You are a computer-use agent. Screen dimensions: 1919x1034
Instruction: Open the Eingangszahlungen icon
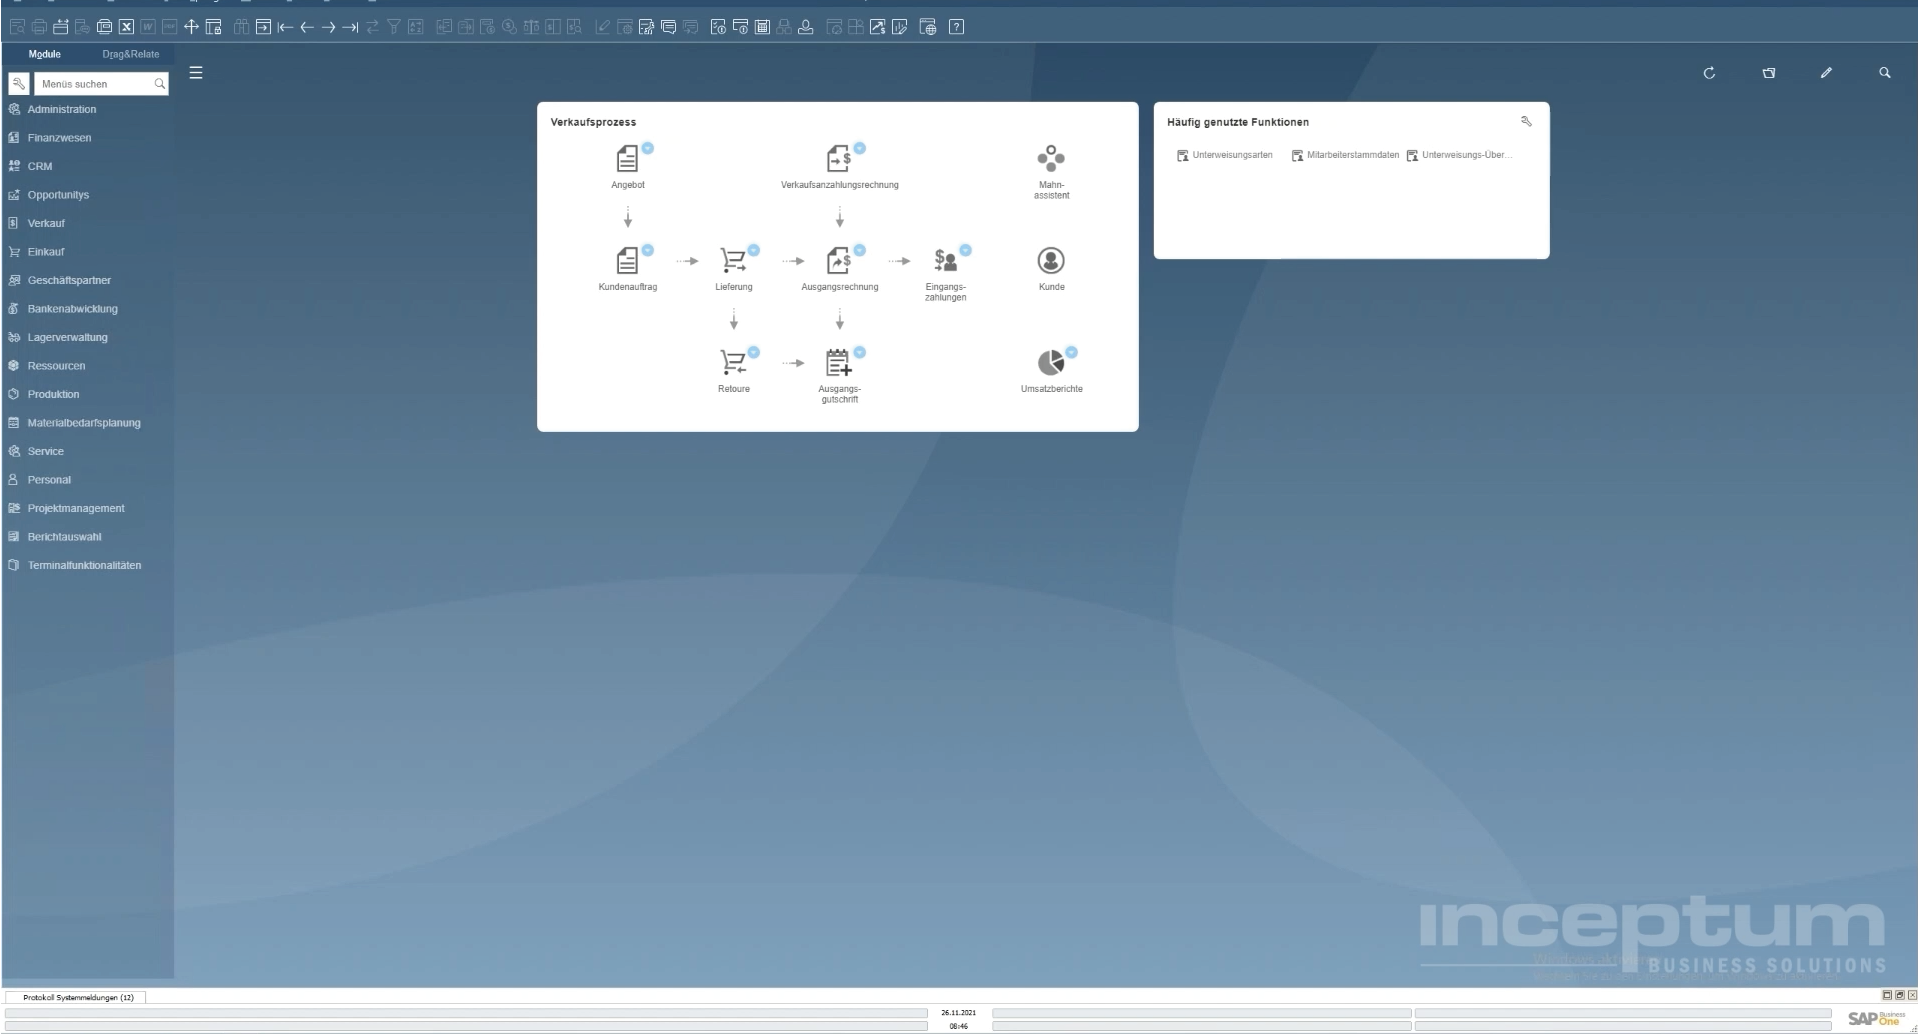click(x=945, y=260)
